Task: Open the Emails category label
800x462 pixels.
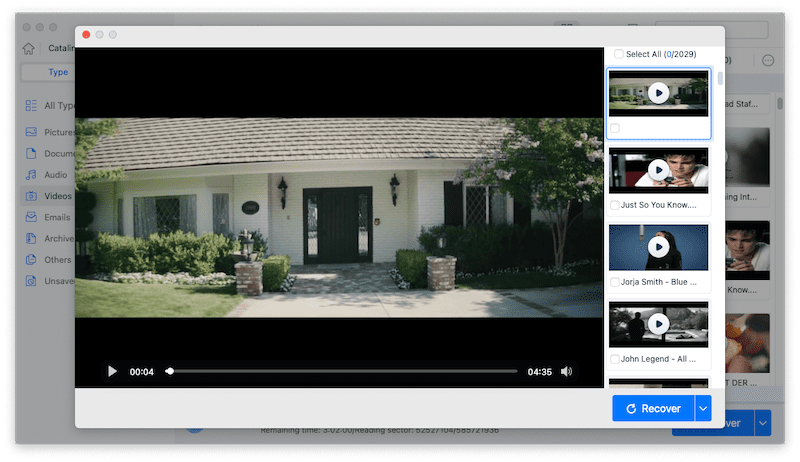Action: click(57, 217)
